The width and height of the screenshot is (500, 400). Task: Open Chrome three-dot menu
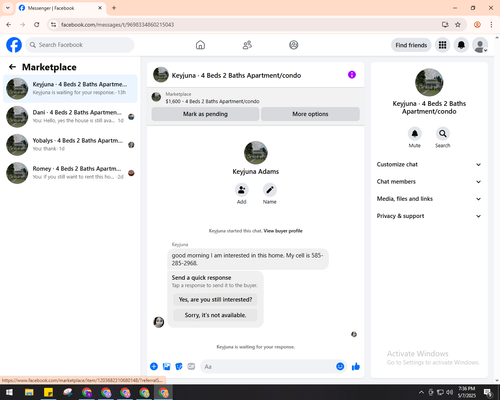tap(491, 25)
